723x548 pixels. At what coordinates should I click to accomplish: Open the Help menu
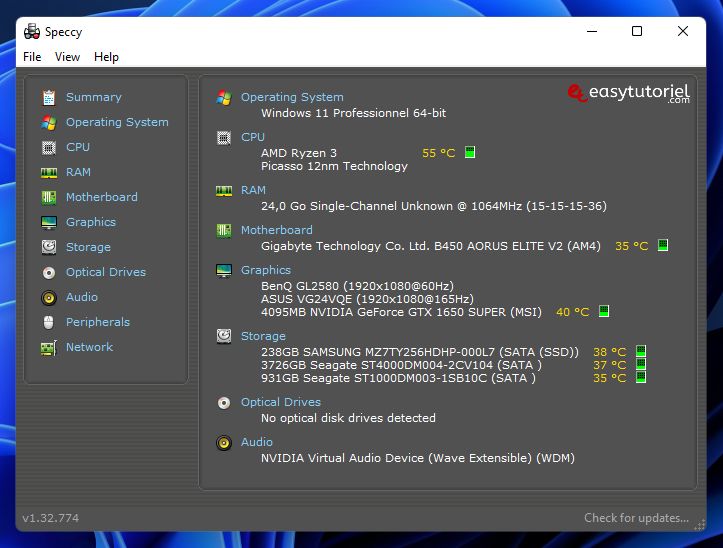click(x=106, y=57)
